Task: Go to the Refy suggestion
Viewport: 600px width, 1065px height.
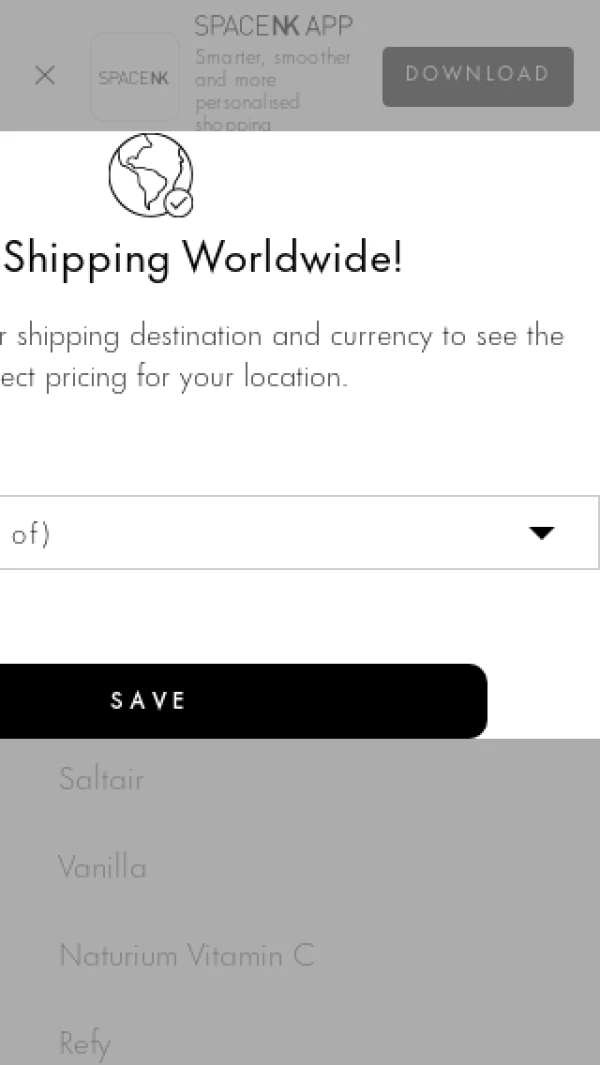Action: coord(84,1043)
